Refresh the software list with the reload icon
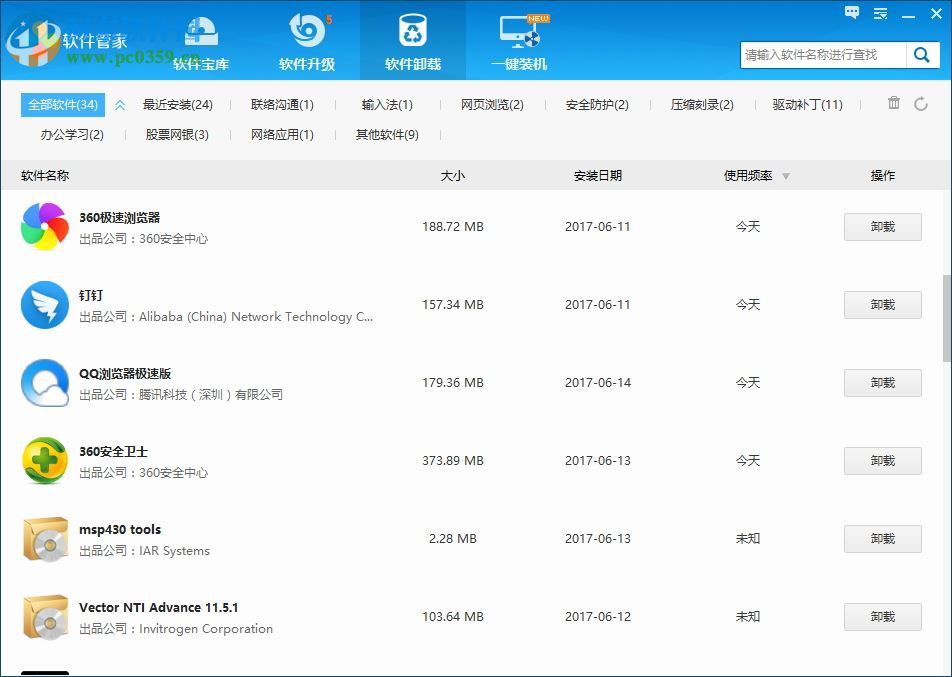Viewport: 952px width, 677px height. point(921,104)
